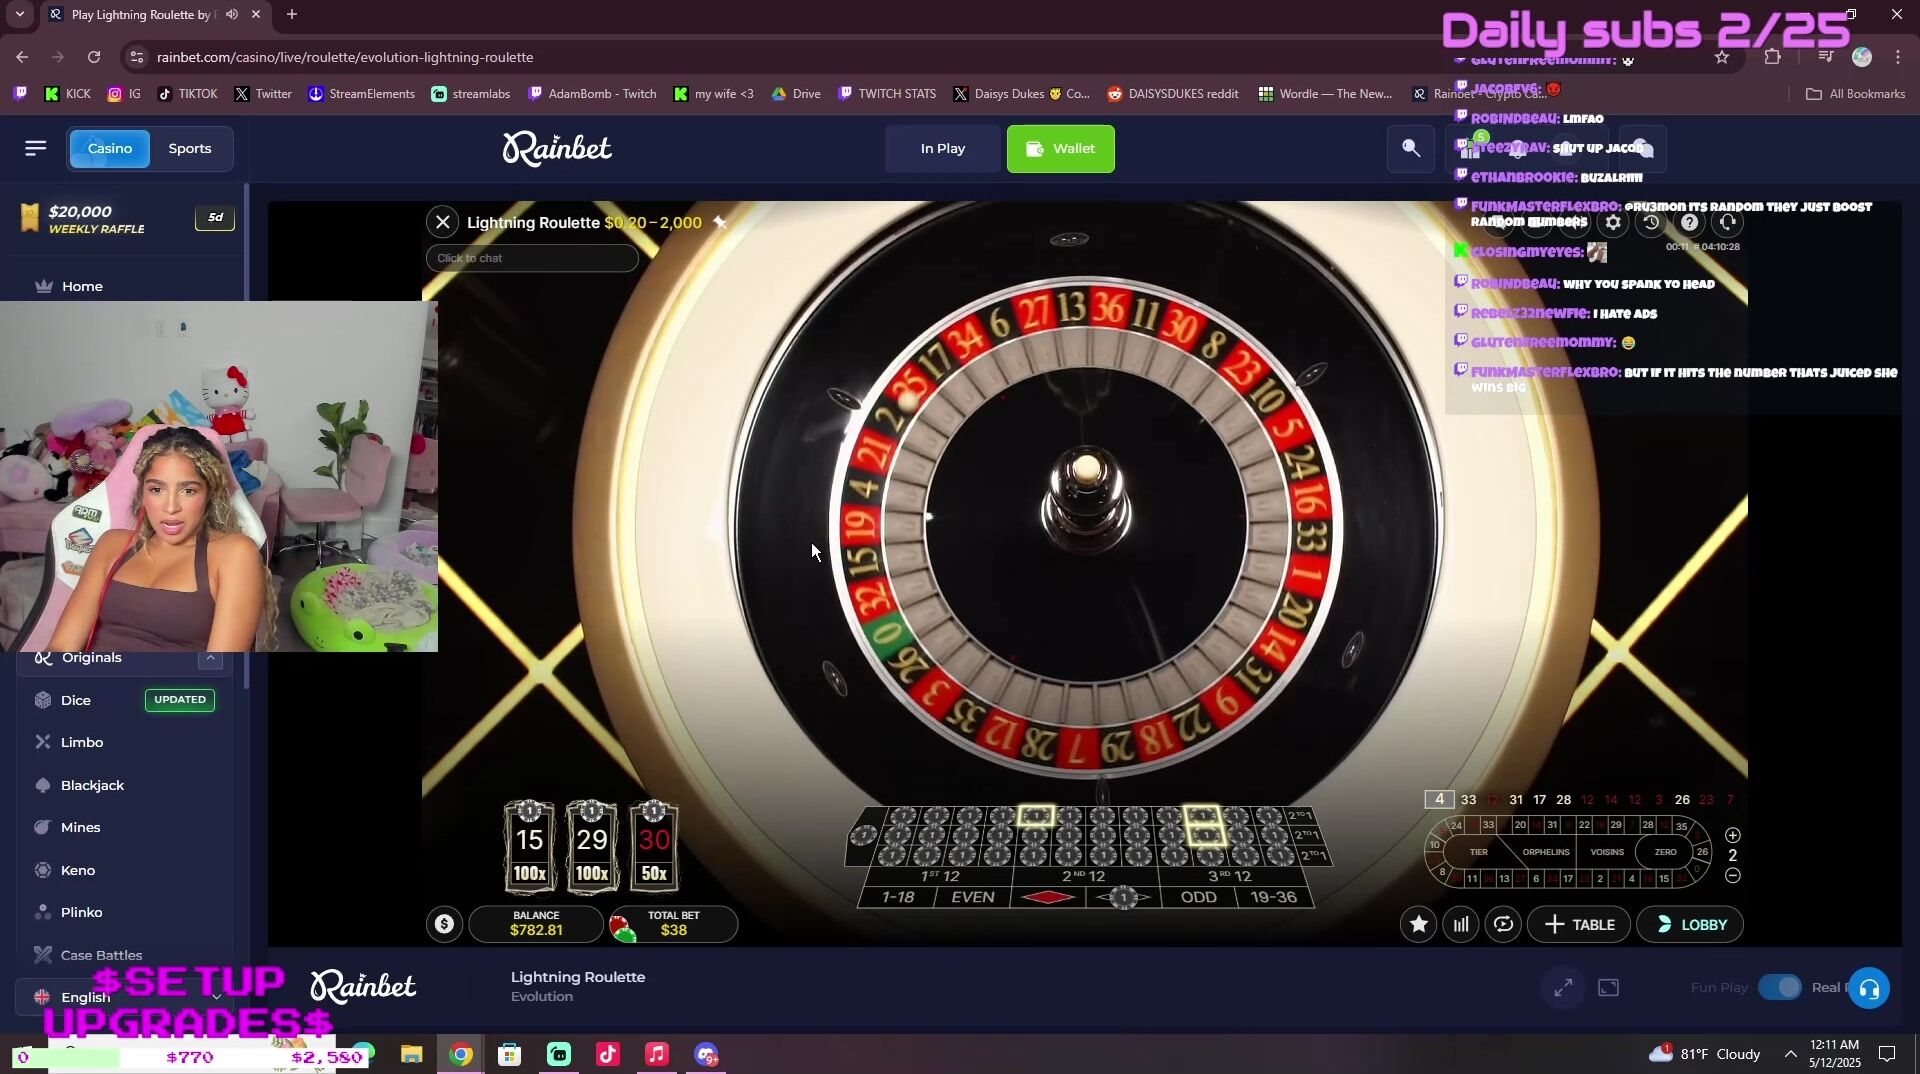Expand game to fullscreen arrows
The height and width of the screenshot is (1074, 1920).
1563,988
